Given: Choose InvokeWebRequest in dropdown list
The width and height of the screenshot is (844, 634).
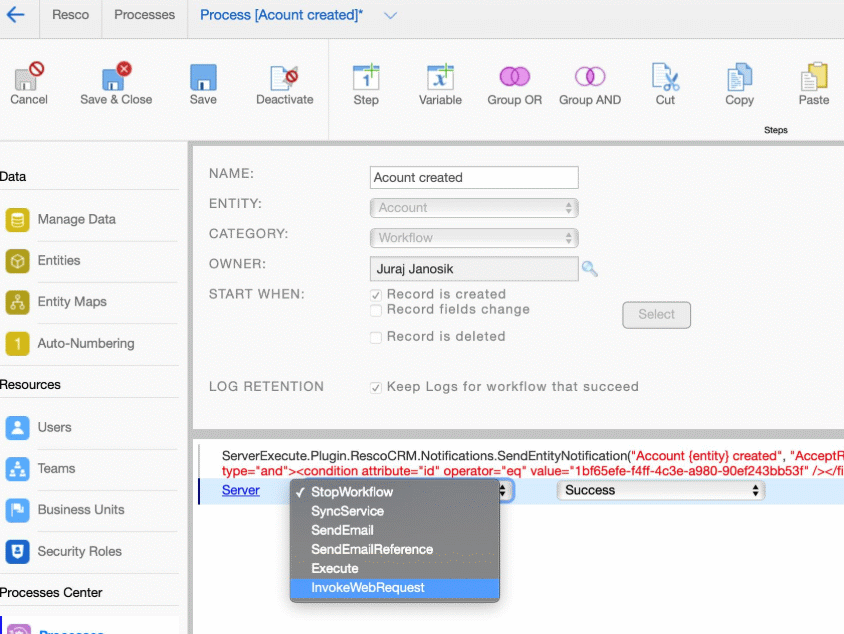Looking at the screenshot, I should 395,588.
